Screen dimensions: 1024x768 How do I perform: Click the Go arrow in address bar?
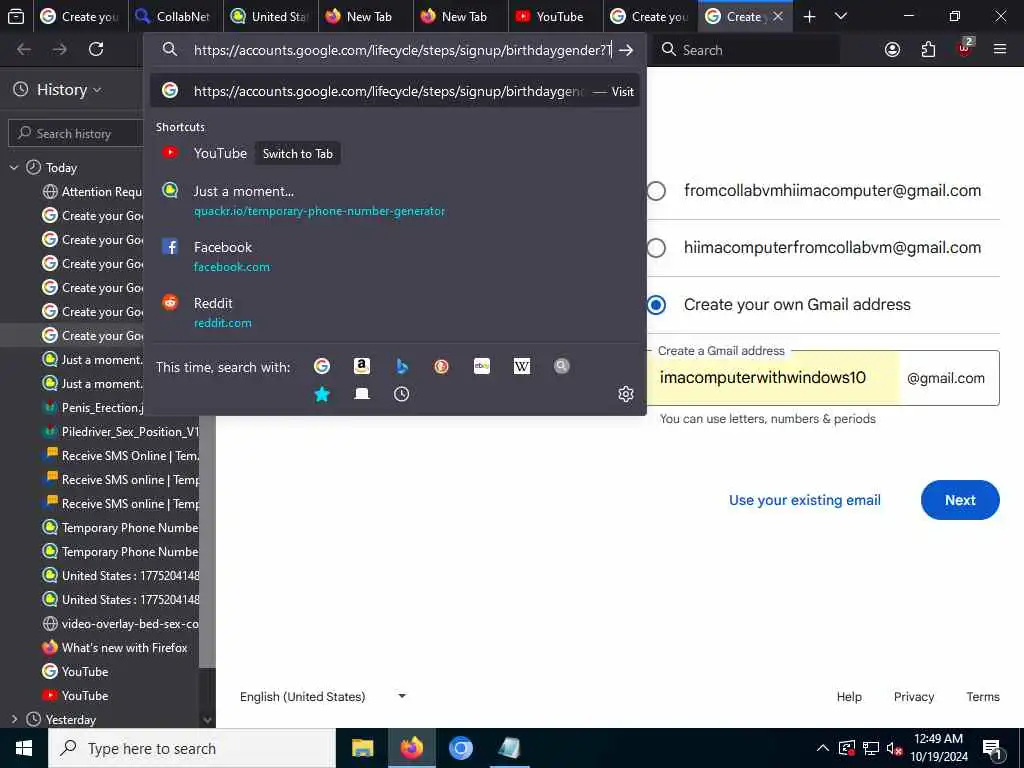(x=626, y=50)
